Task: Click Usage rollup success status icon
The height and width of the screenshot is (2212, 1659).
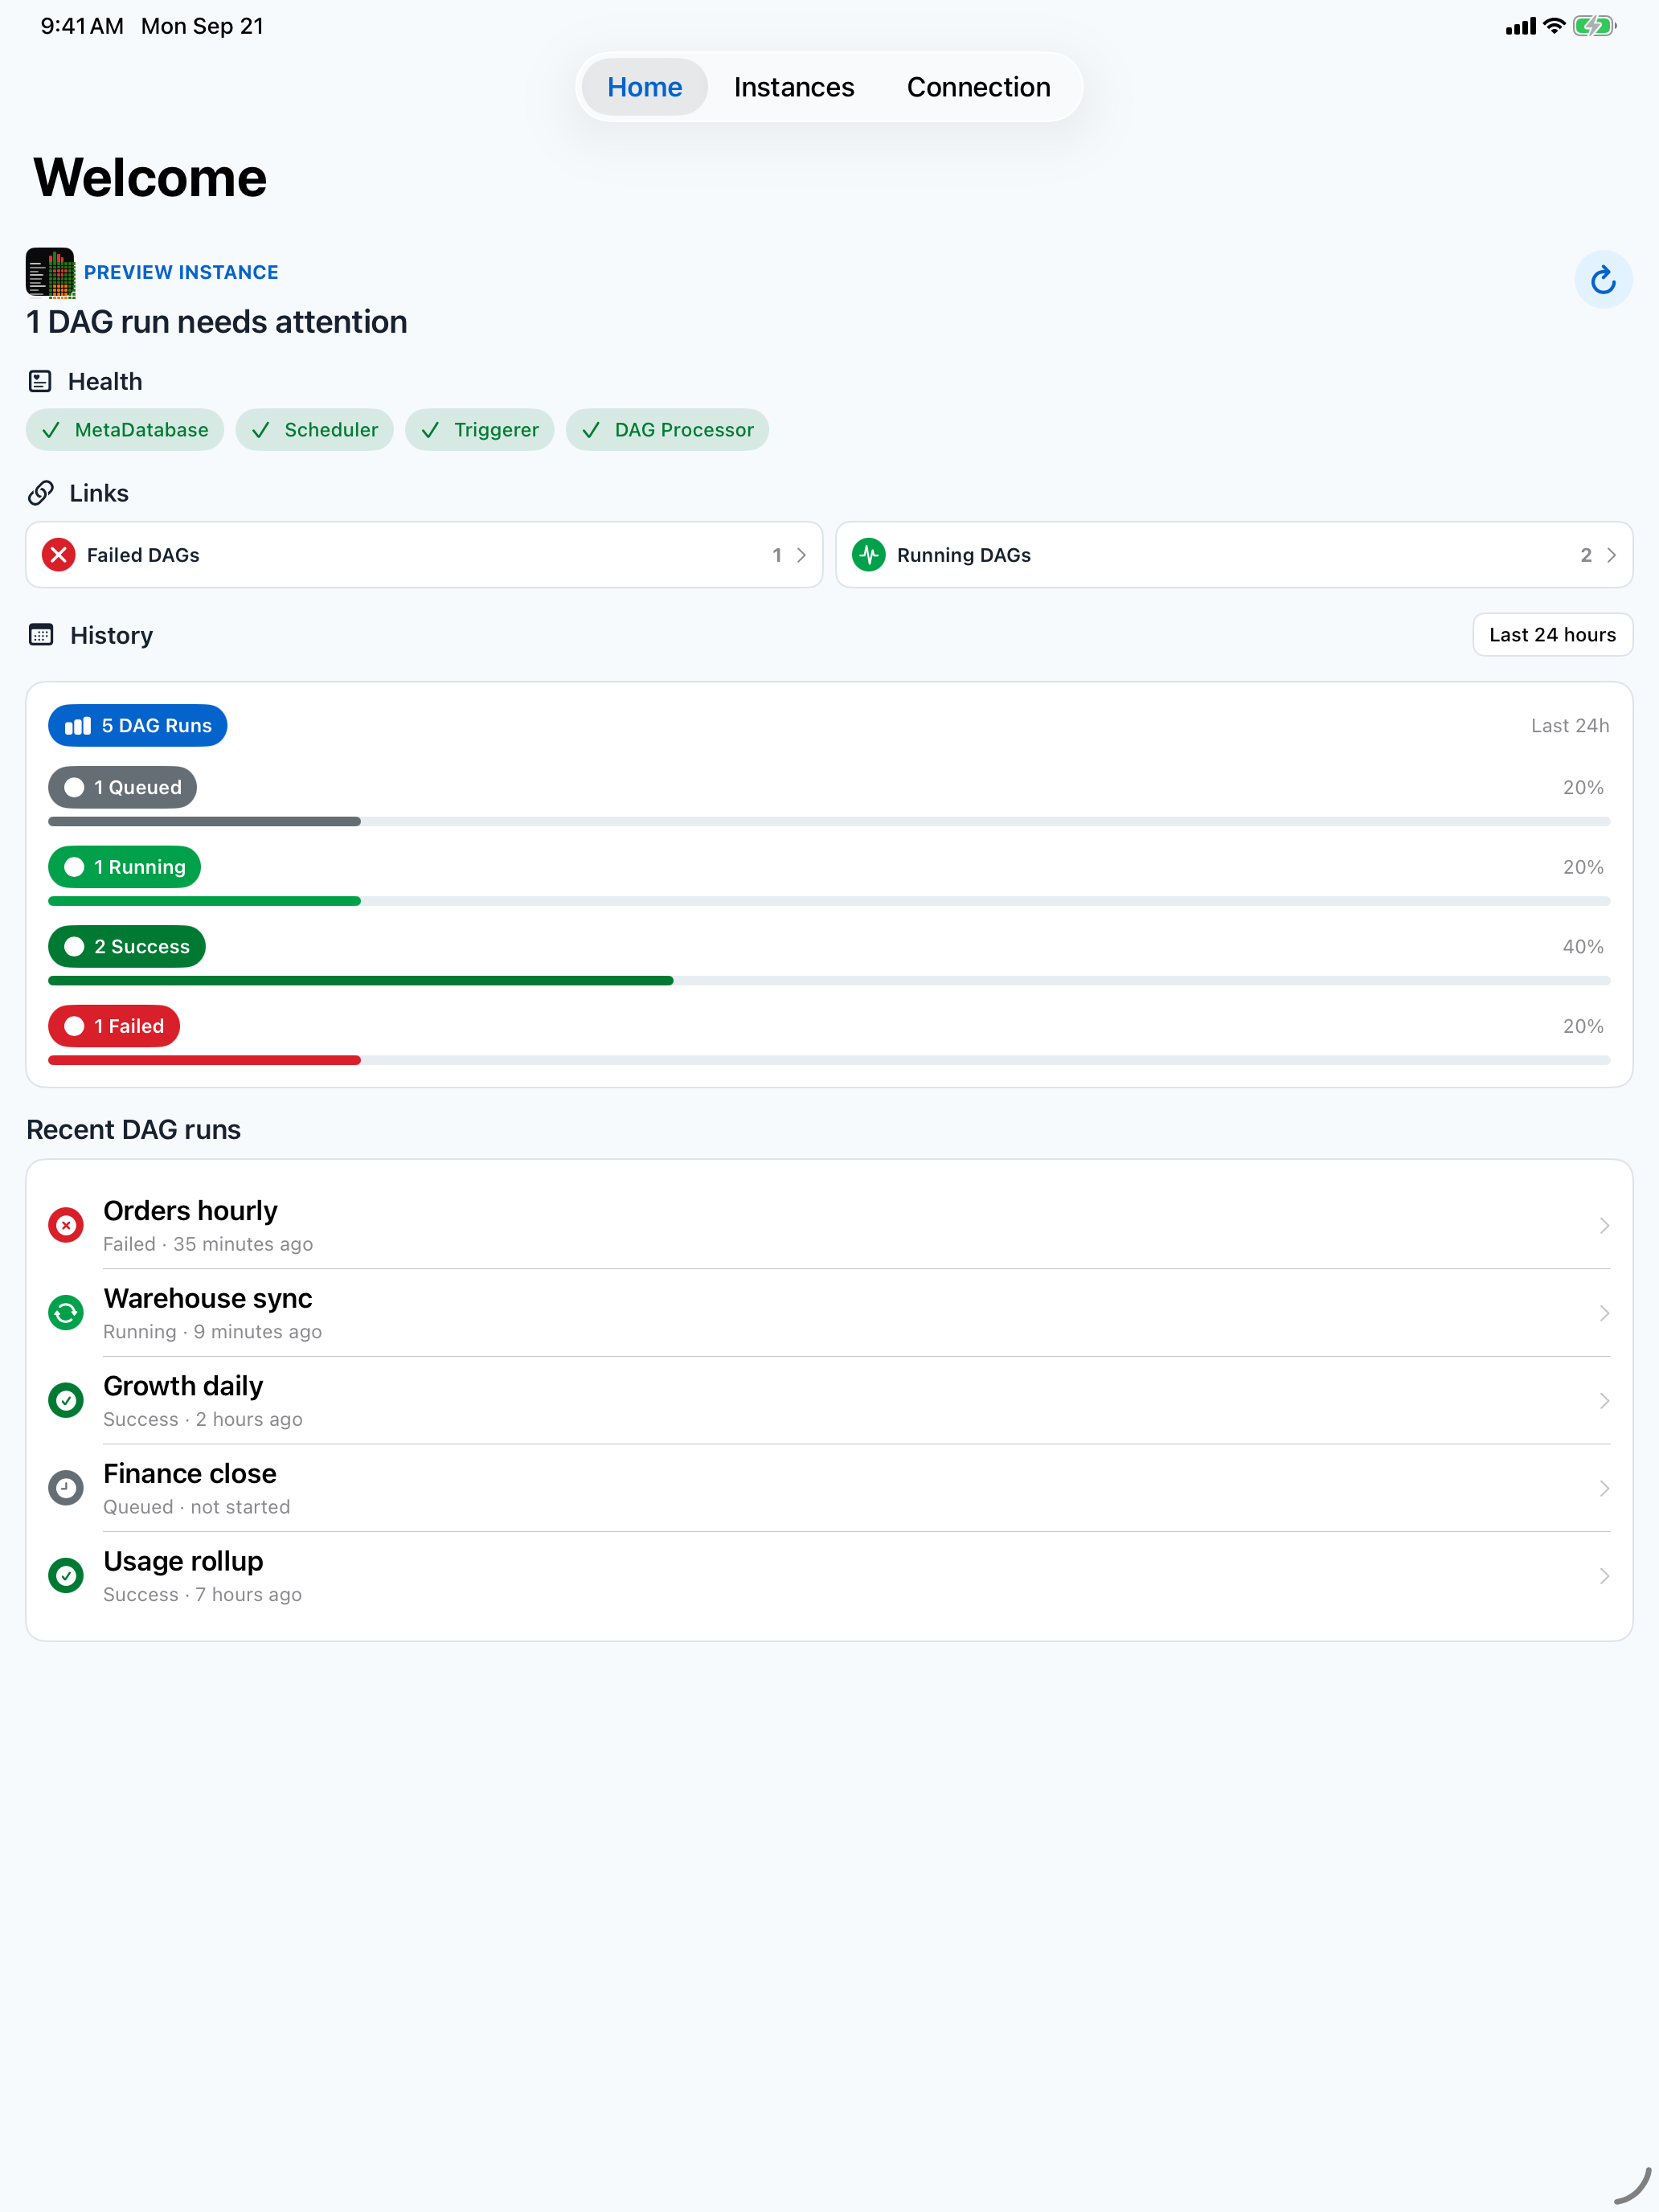Action: 66,1576
